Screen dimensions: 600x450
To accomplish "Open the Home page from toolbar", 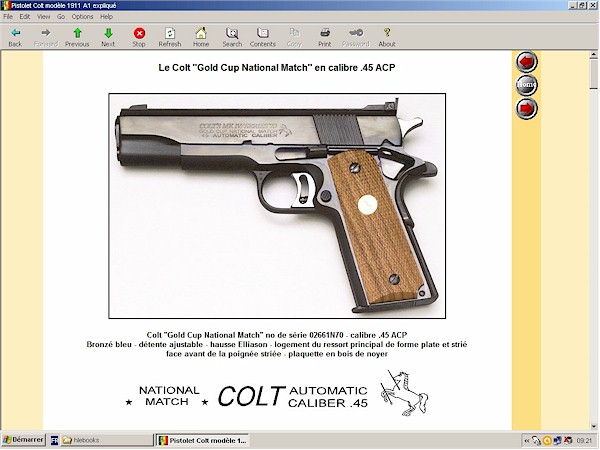I will click(x=201, y=38).
